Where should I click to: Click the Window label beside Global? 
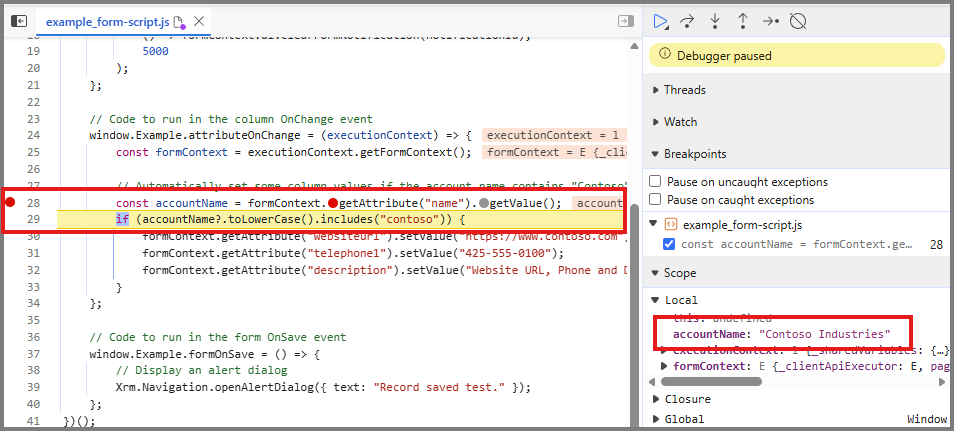pyautogui.click(x=927, y=419)
